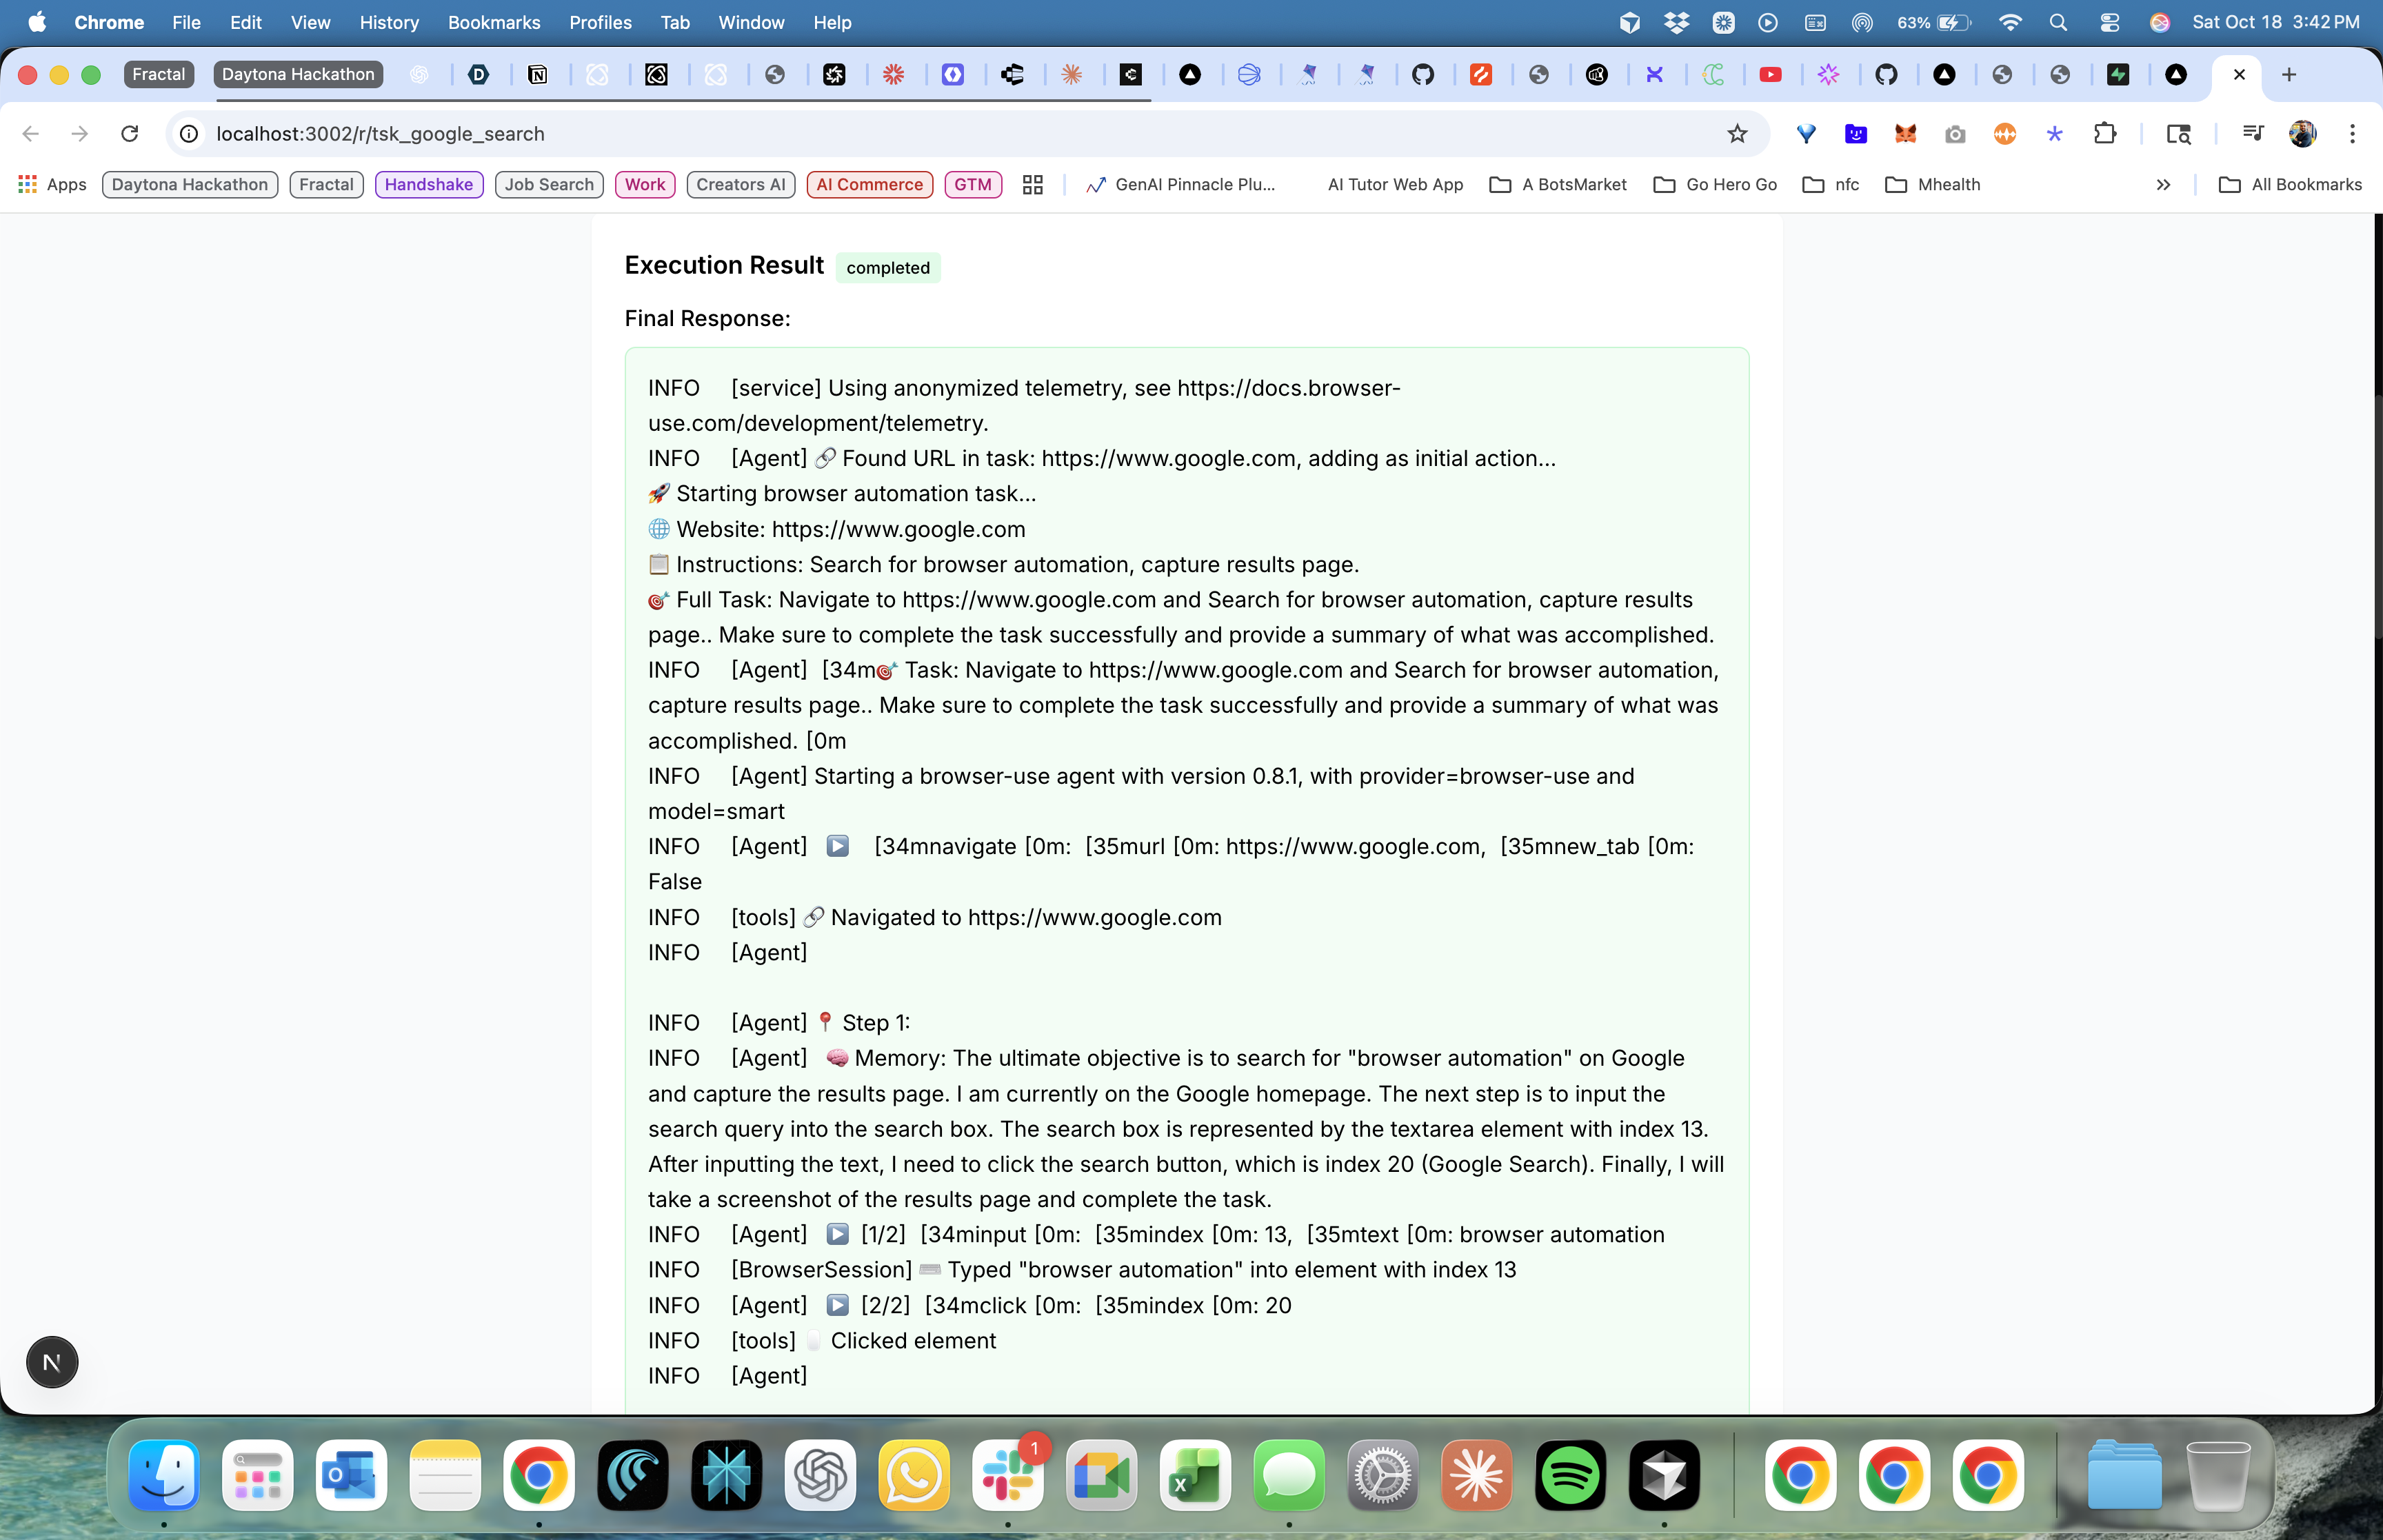Image resolution: width=2383 pixels, height=1540 pixels.
Task: Open the tab groups grid icon
Action: coord(1033,185)
